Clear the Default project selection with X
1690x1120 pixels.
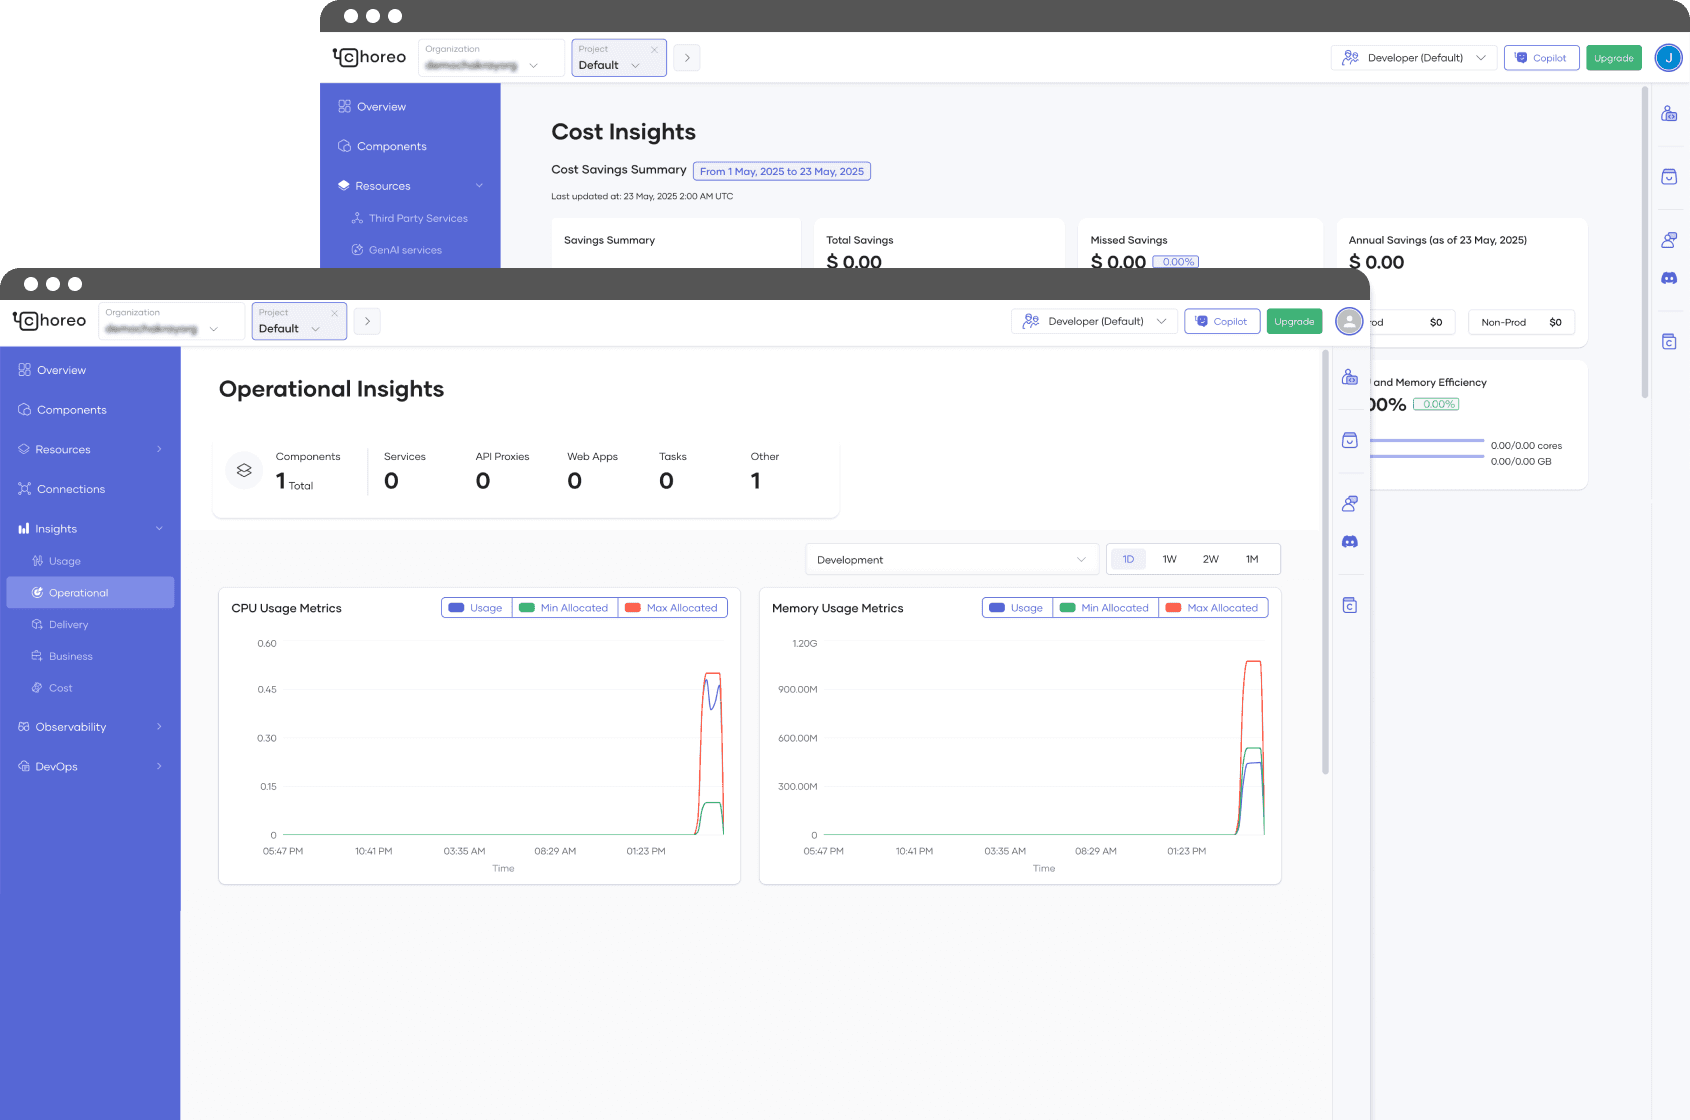(x=334, y=313)
